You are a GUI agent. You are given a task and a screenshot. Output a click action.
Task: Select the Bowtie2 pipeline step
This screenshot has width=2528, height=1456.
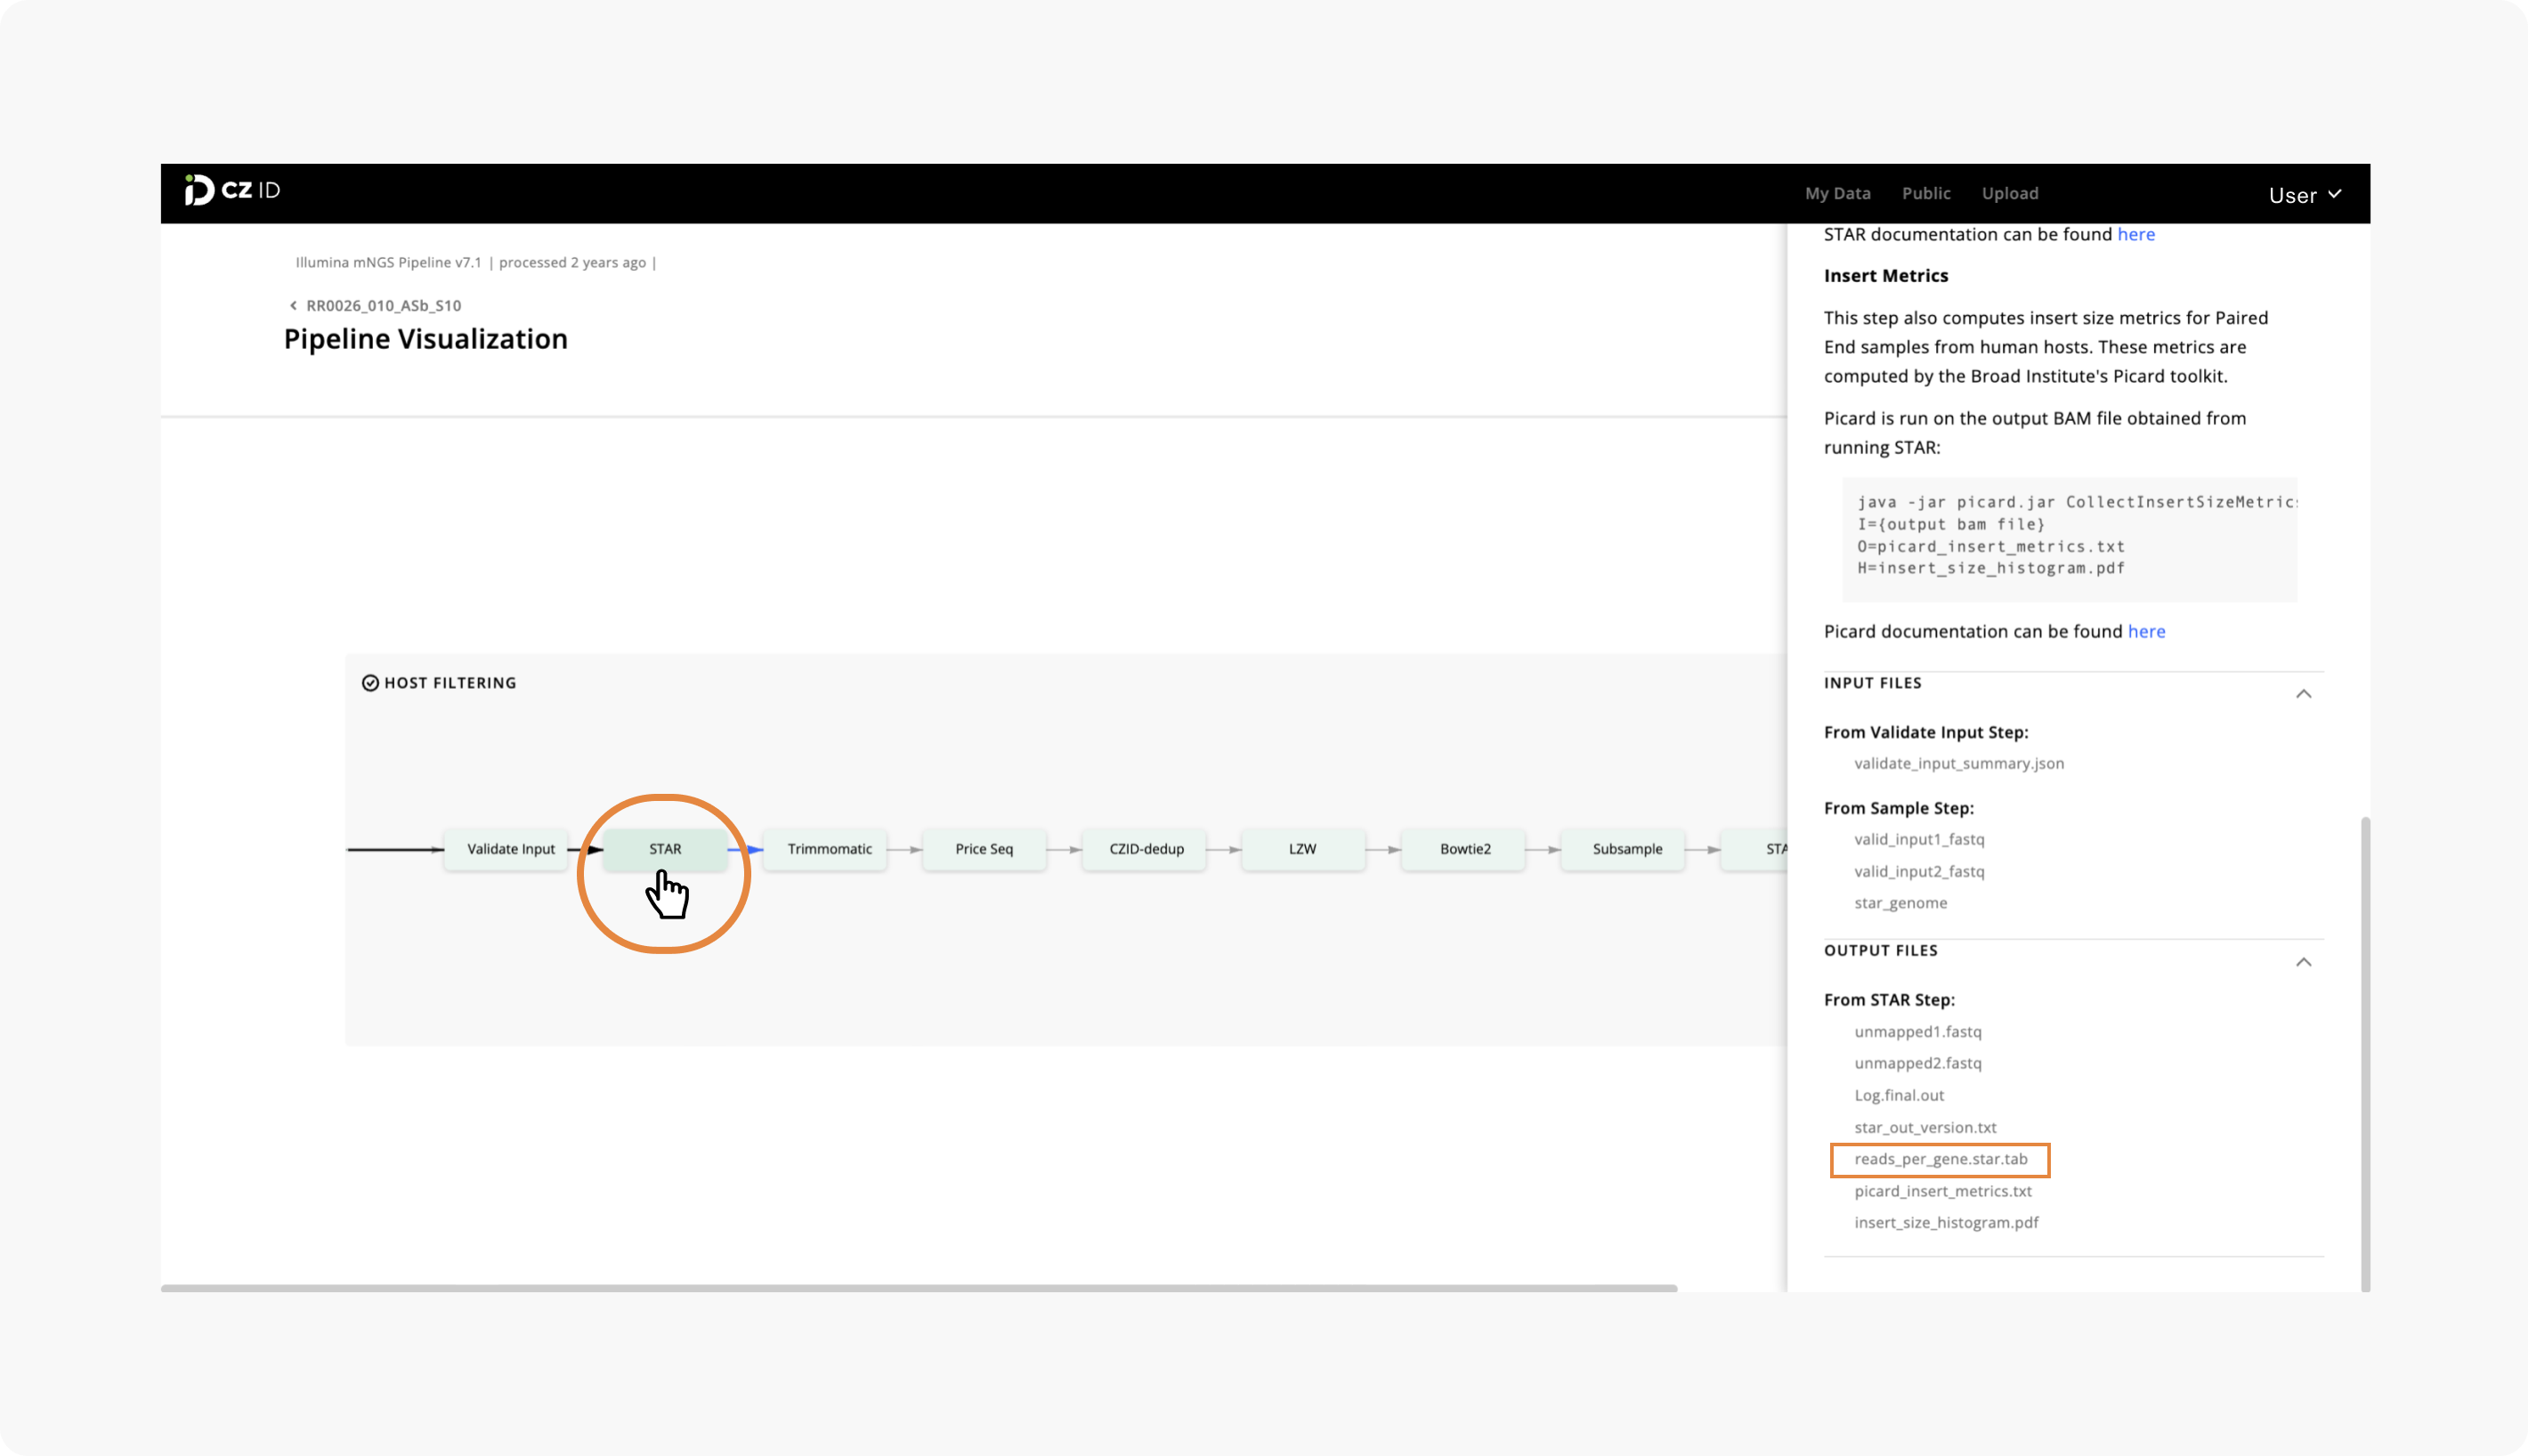click(x=1465, y=849)
